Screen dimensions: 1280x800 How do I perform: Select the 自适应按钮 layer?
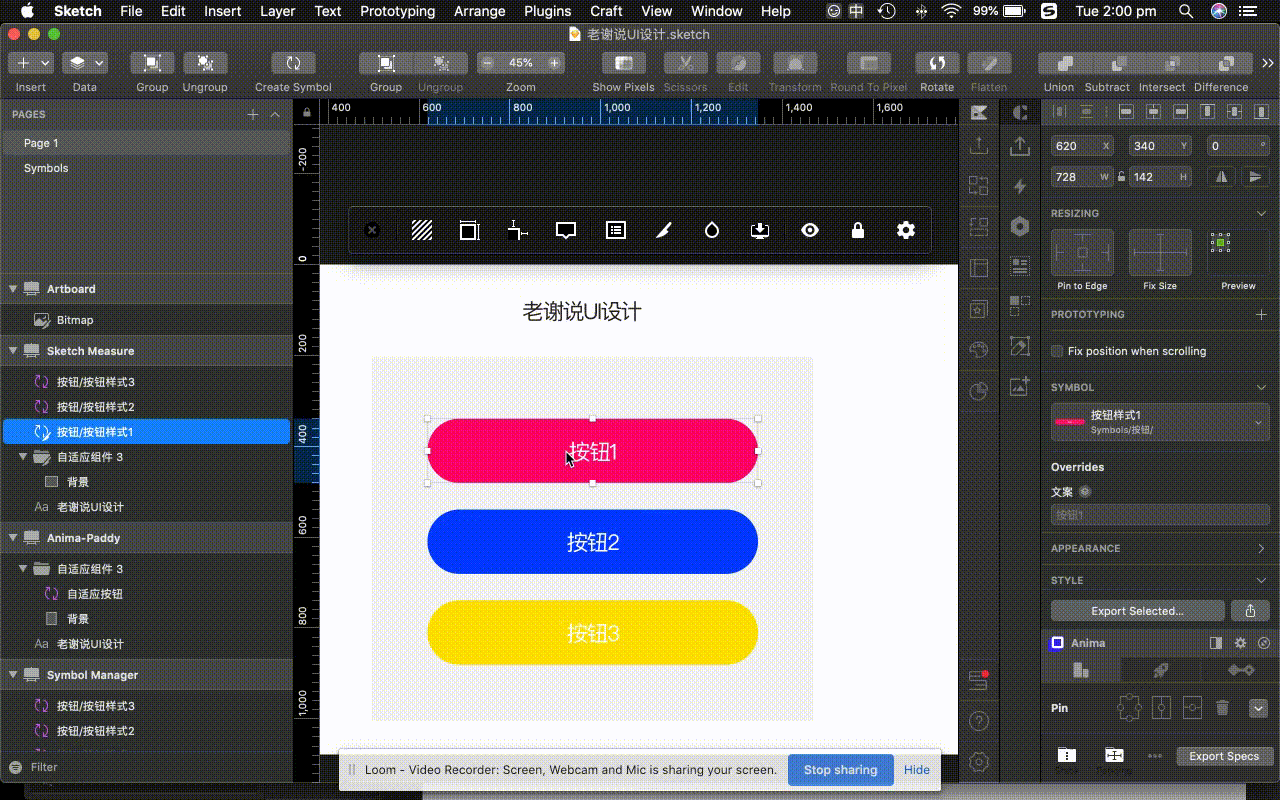coord(147,594)
